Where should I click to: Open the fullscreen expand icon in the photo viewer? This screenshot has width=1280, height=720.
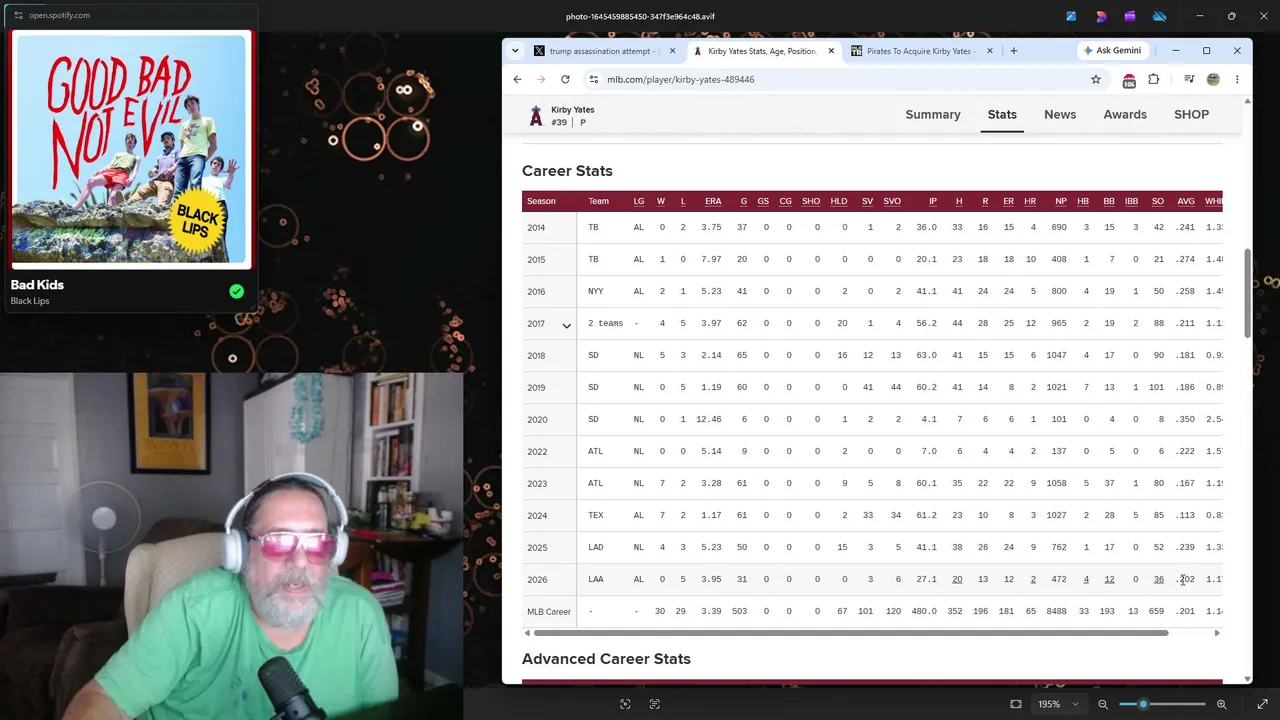1262,704
